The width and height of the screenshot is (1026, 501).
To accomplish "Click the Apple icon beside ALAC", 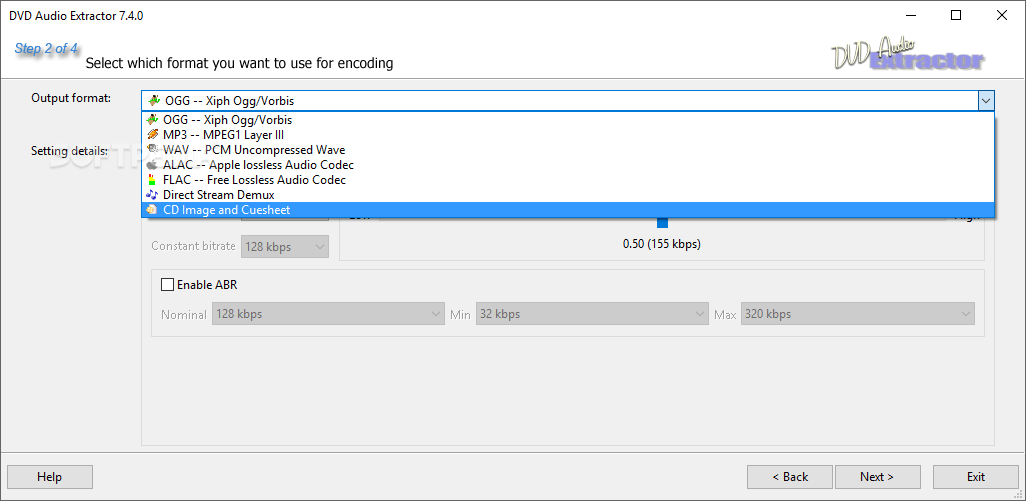I will click(152, 165).
